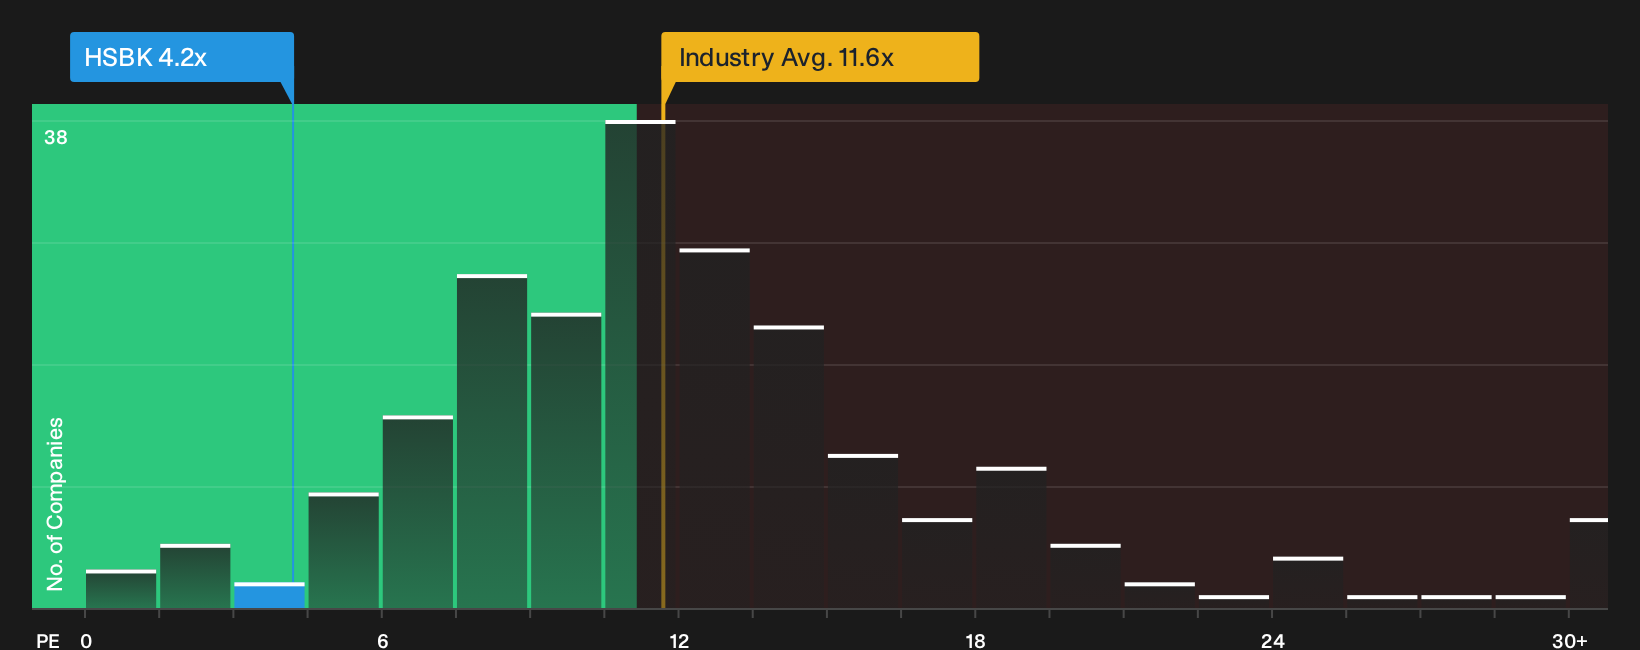Click the 24 tick label on PE axis

[1272, 641]
